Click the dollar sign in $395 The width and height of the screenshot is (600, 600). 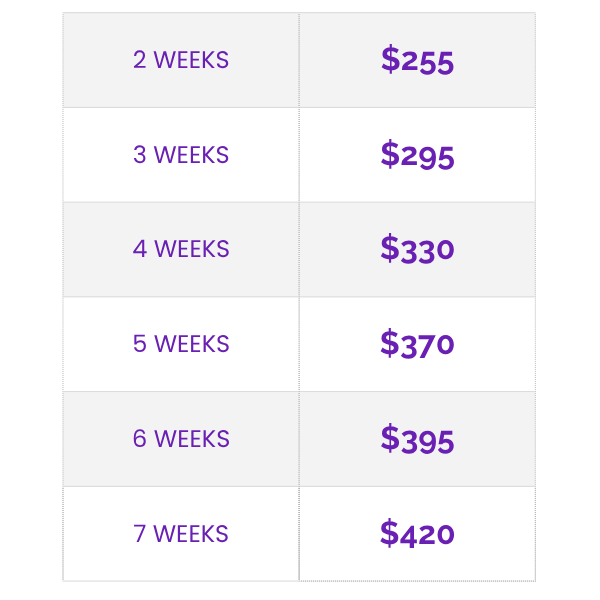(x=390, y=438)
